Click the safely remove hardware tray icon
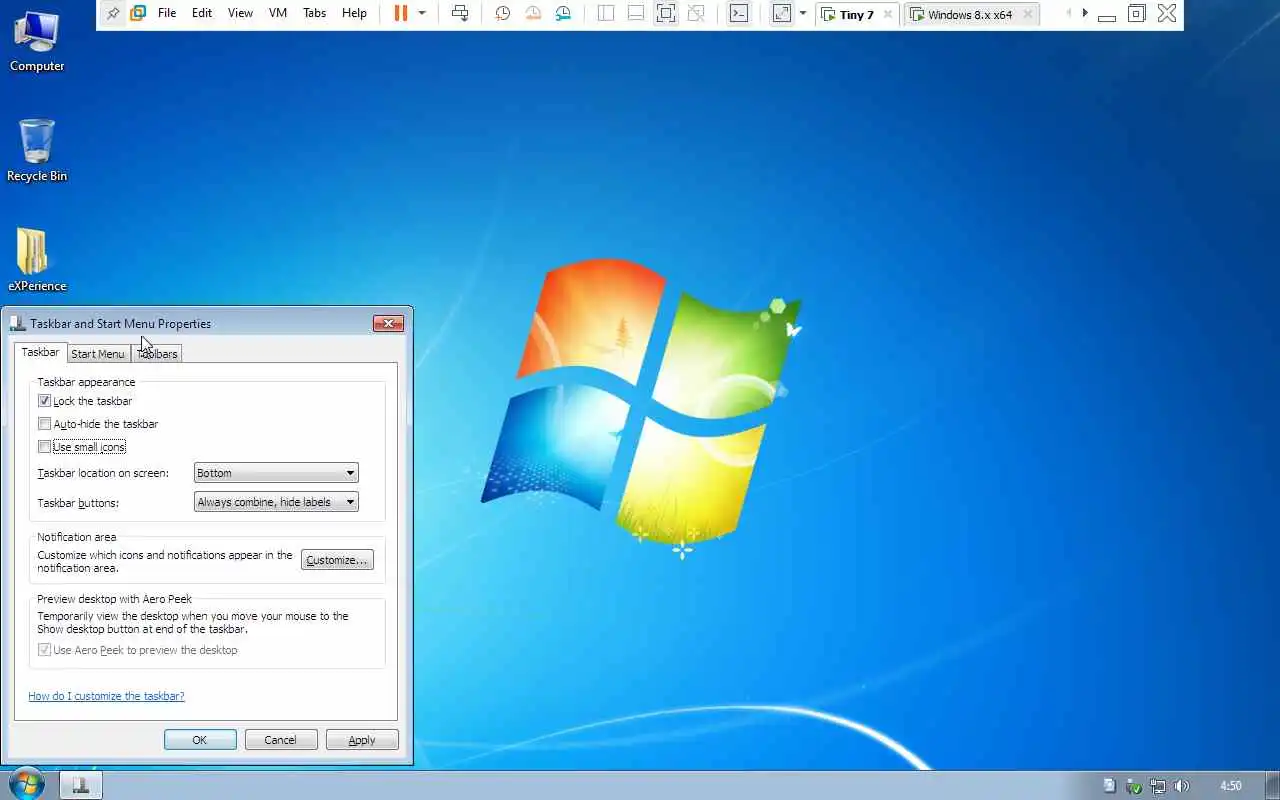The height and width of the screenshot is (800, 1280). [1134, 786]
